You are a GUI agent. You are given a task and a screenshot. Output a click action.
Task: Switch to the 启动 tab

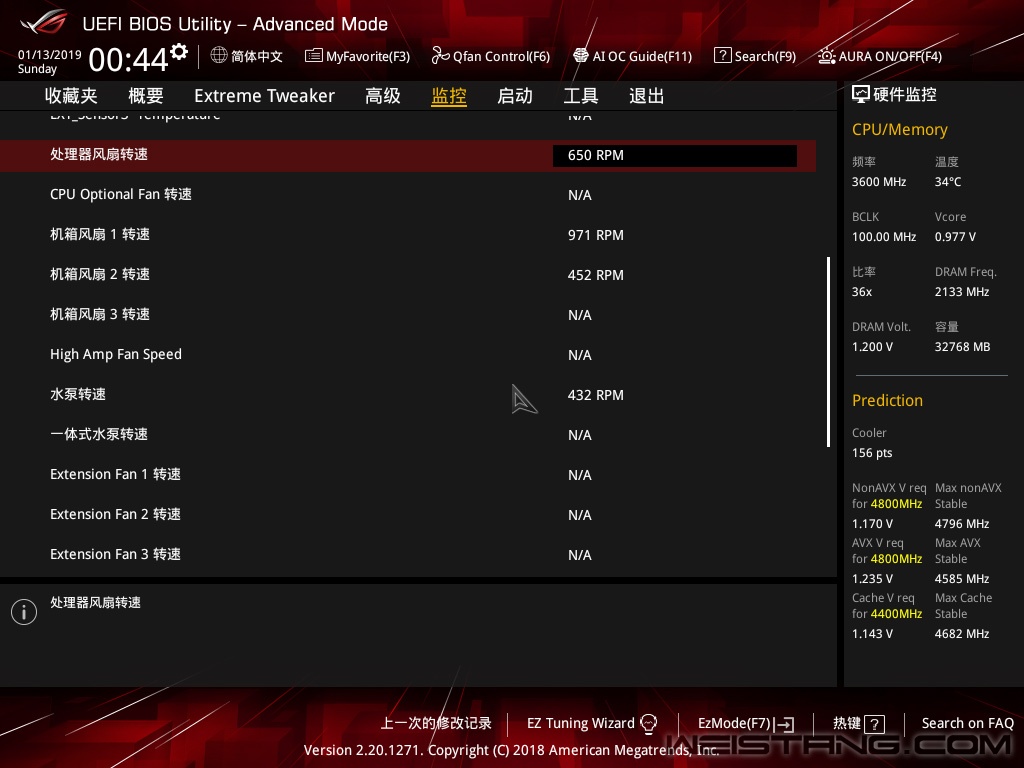click(515, 96)
